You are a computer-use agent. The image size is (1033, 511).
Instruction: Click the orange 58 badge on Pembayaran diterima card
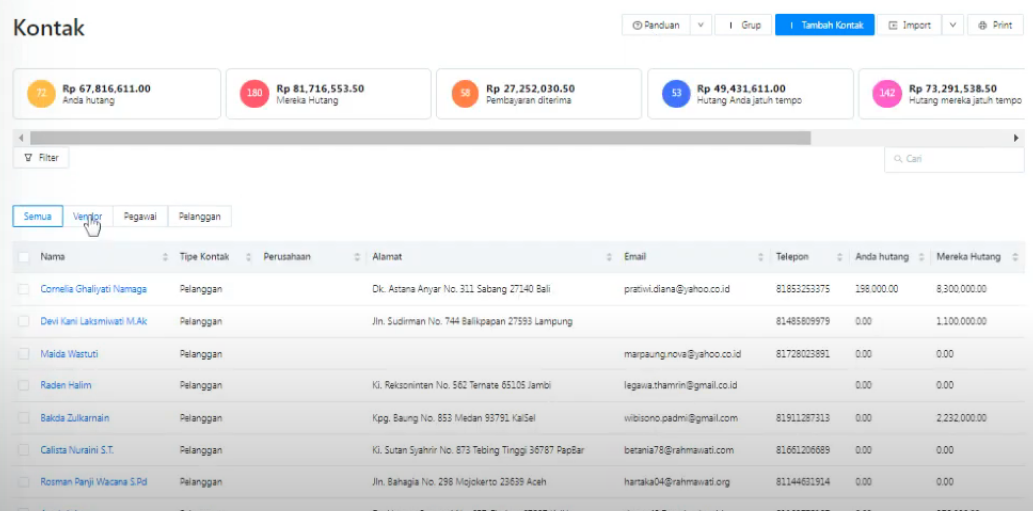click(x=465, y=94)
